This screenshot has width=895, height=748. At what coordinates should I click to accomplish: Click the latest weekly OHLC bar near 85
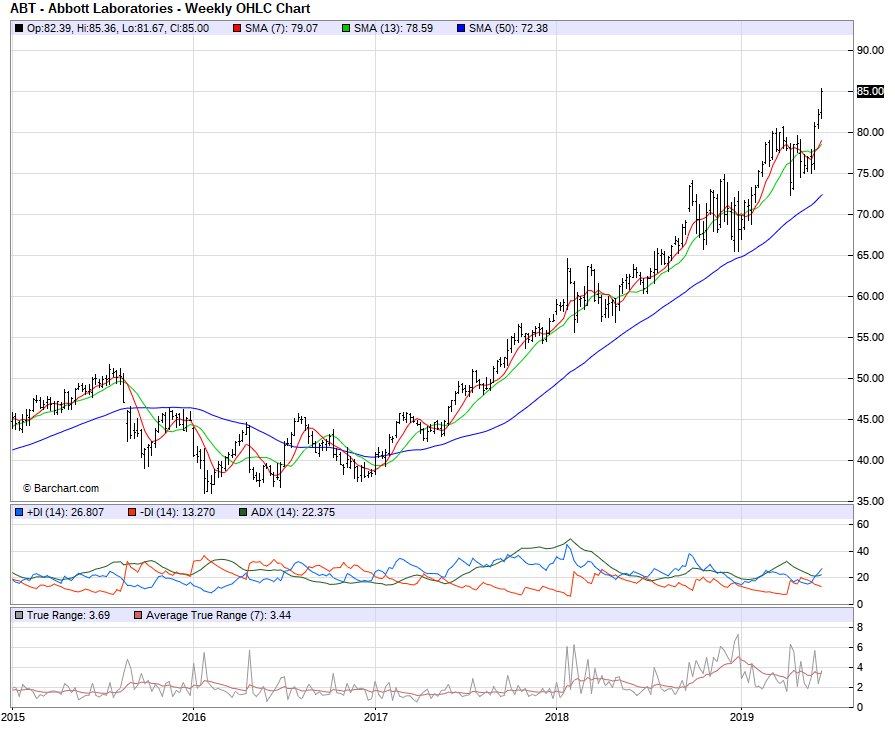point(821,103)
